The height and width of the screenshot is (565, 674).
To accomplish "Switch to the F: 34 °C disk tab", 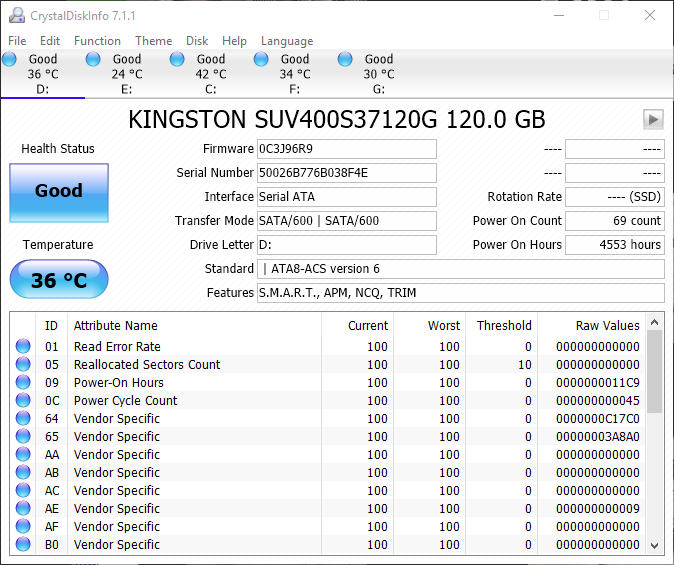I will (x=295, y=74).
